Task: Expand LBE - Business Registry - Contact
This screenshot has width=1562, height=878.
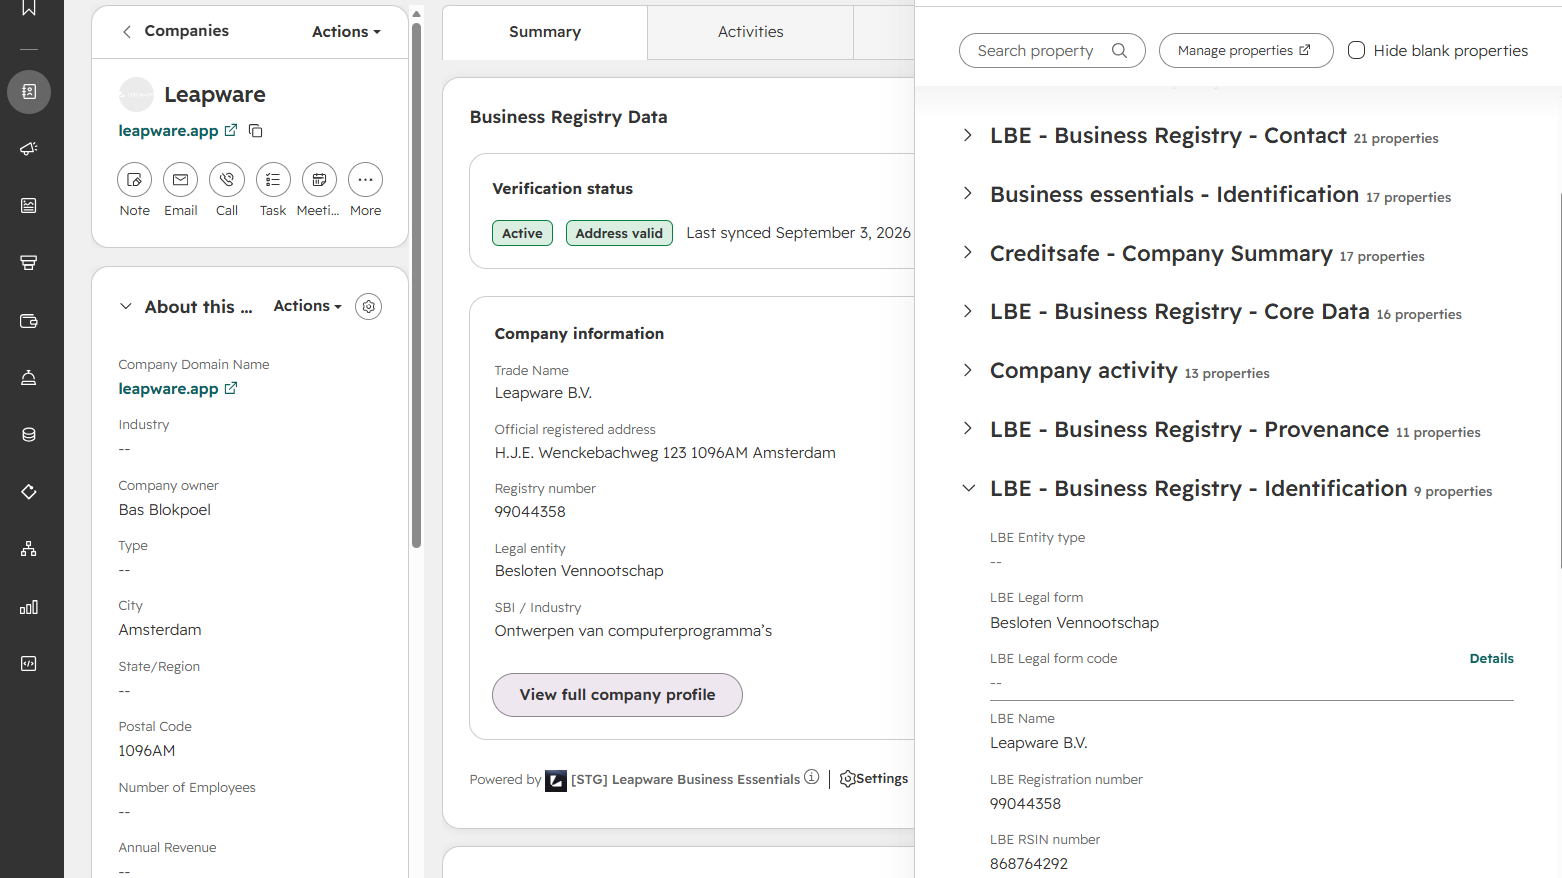Action: pos(967,135)
